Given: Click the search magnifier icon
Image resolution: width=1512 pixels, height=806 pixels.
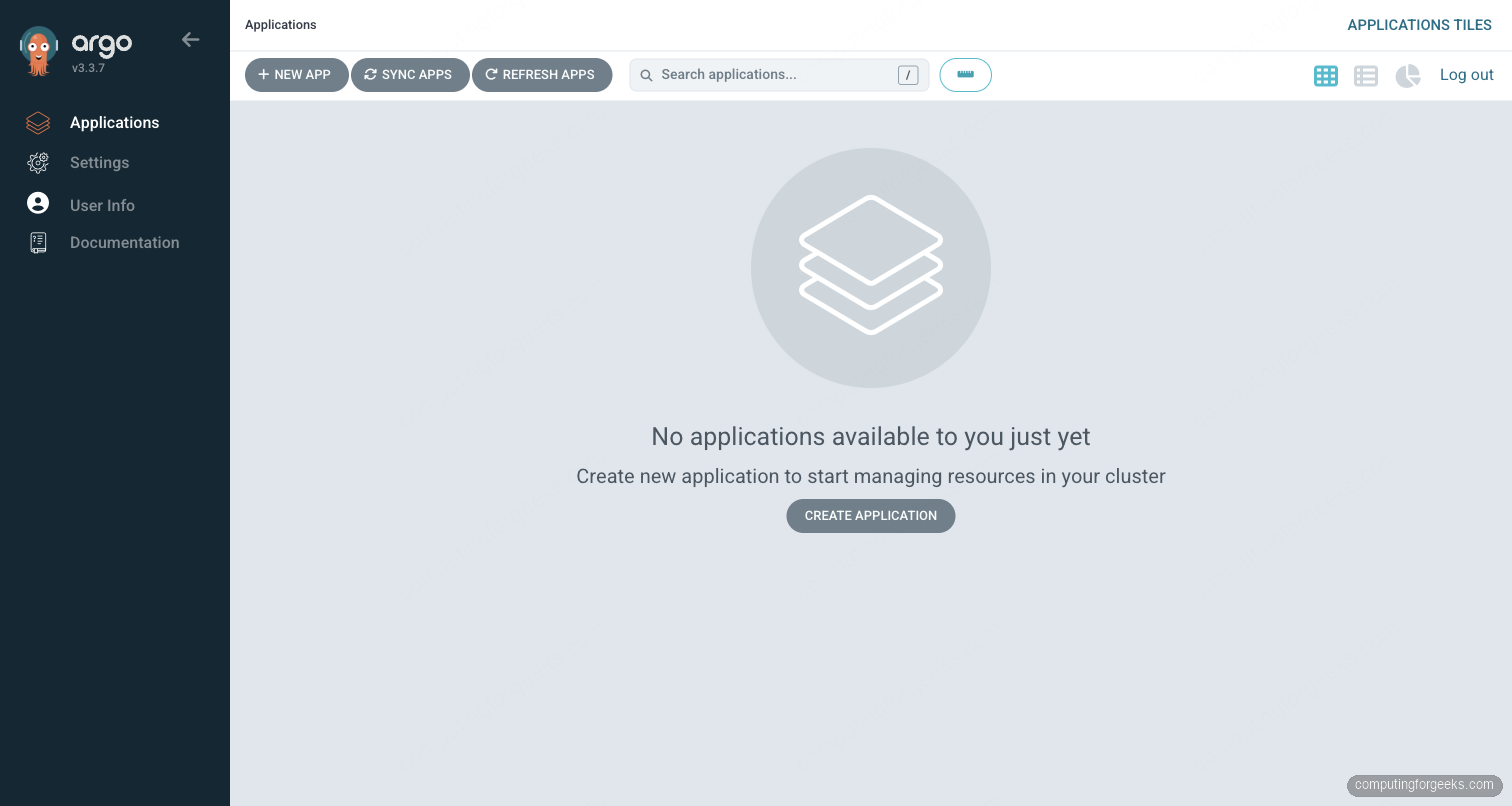Looking at the screenshot, I should pyautogui.click(x=646, y=74).
